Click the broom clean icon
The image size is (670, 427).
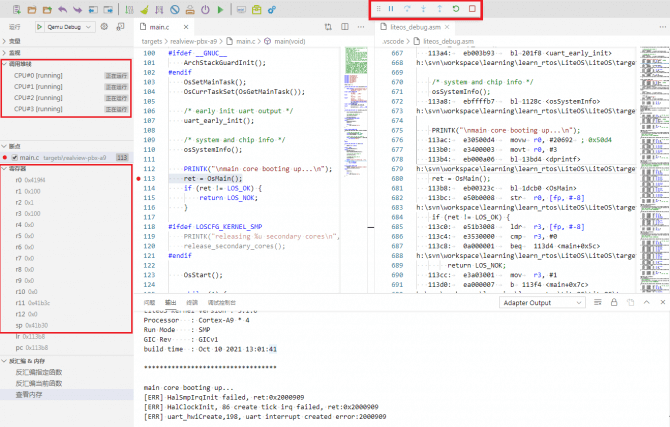[144, 9]
